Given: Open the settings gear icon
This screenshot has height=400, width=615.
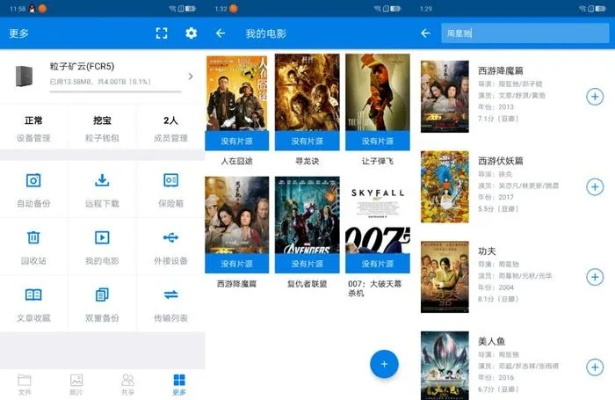Looking at the screenshot, I should point(191,33).
